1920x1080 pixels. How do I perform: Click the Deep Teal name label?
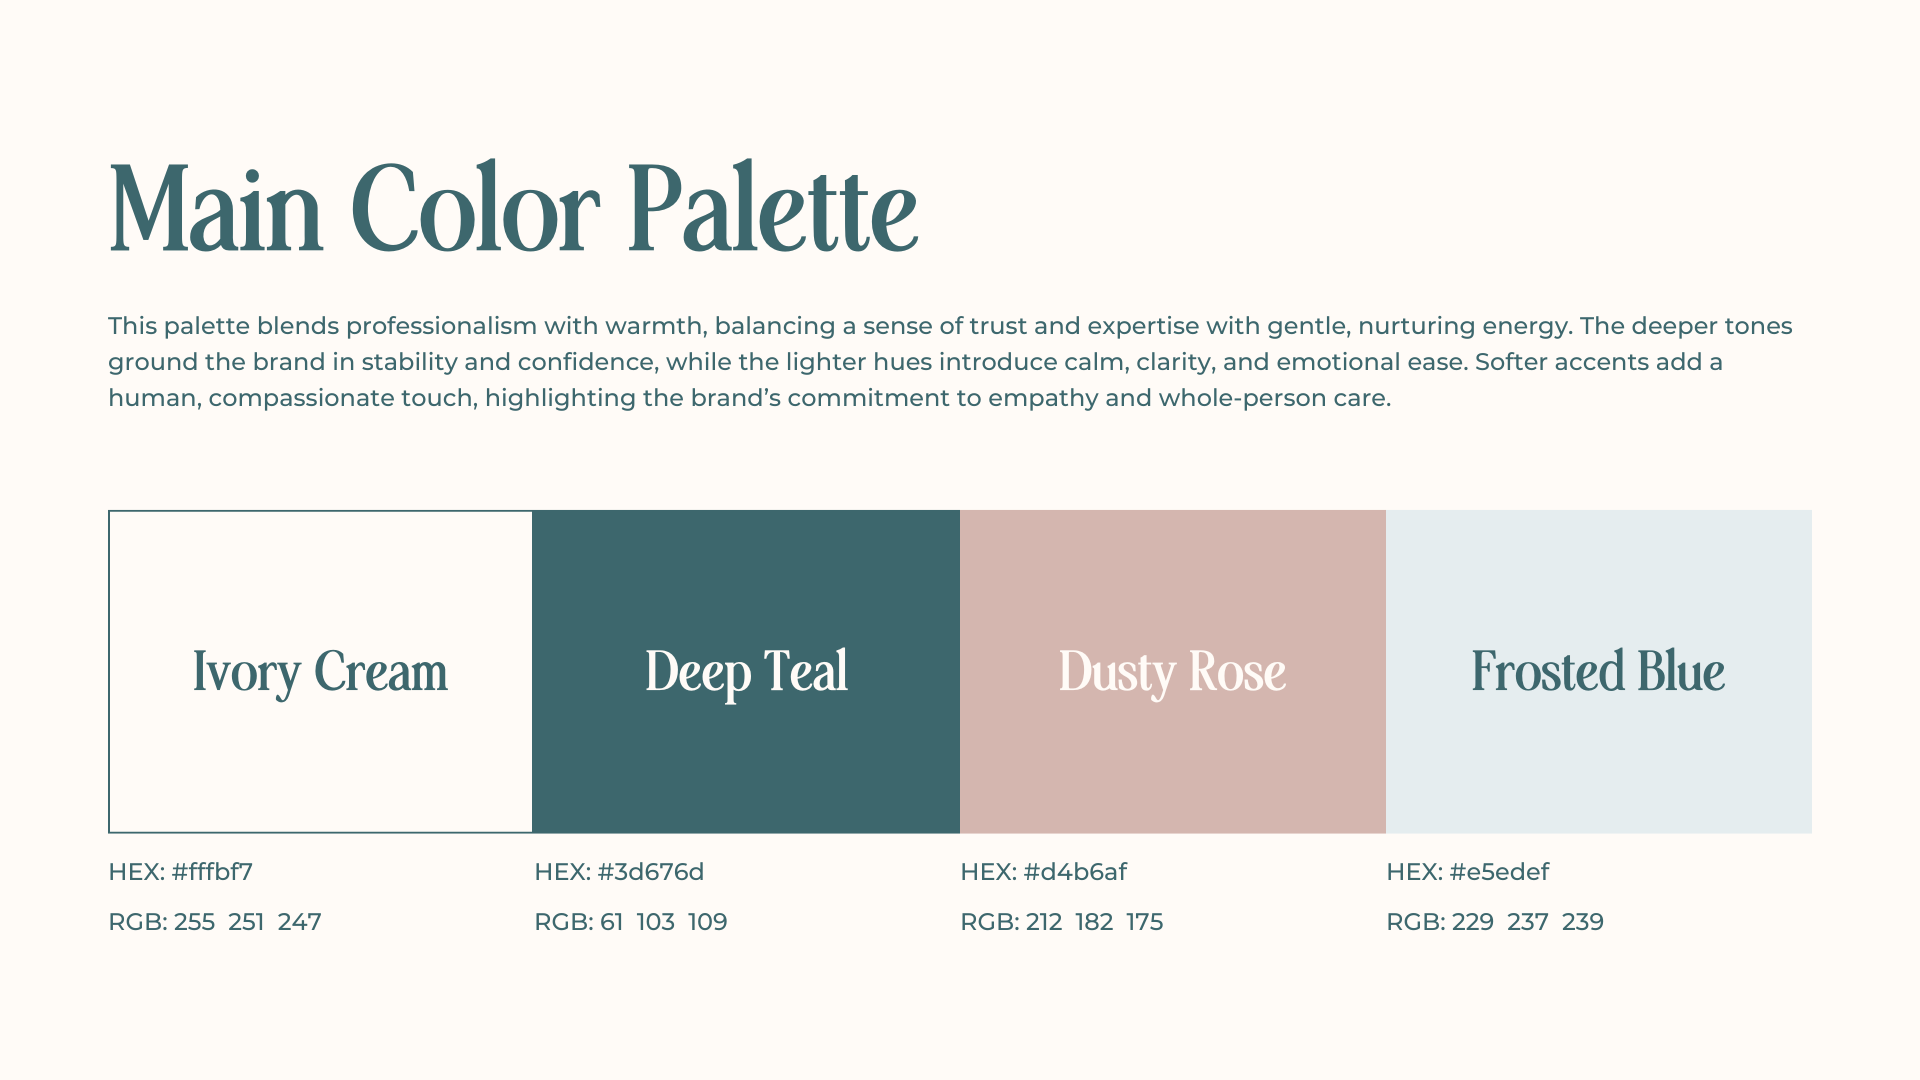pos(746,672)
